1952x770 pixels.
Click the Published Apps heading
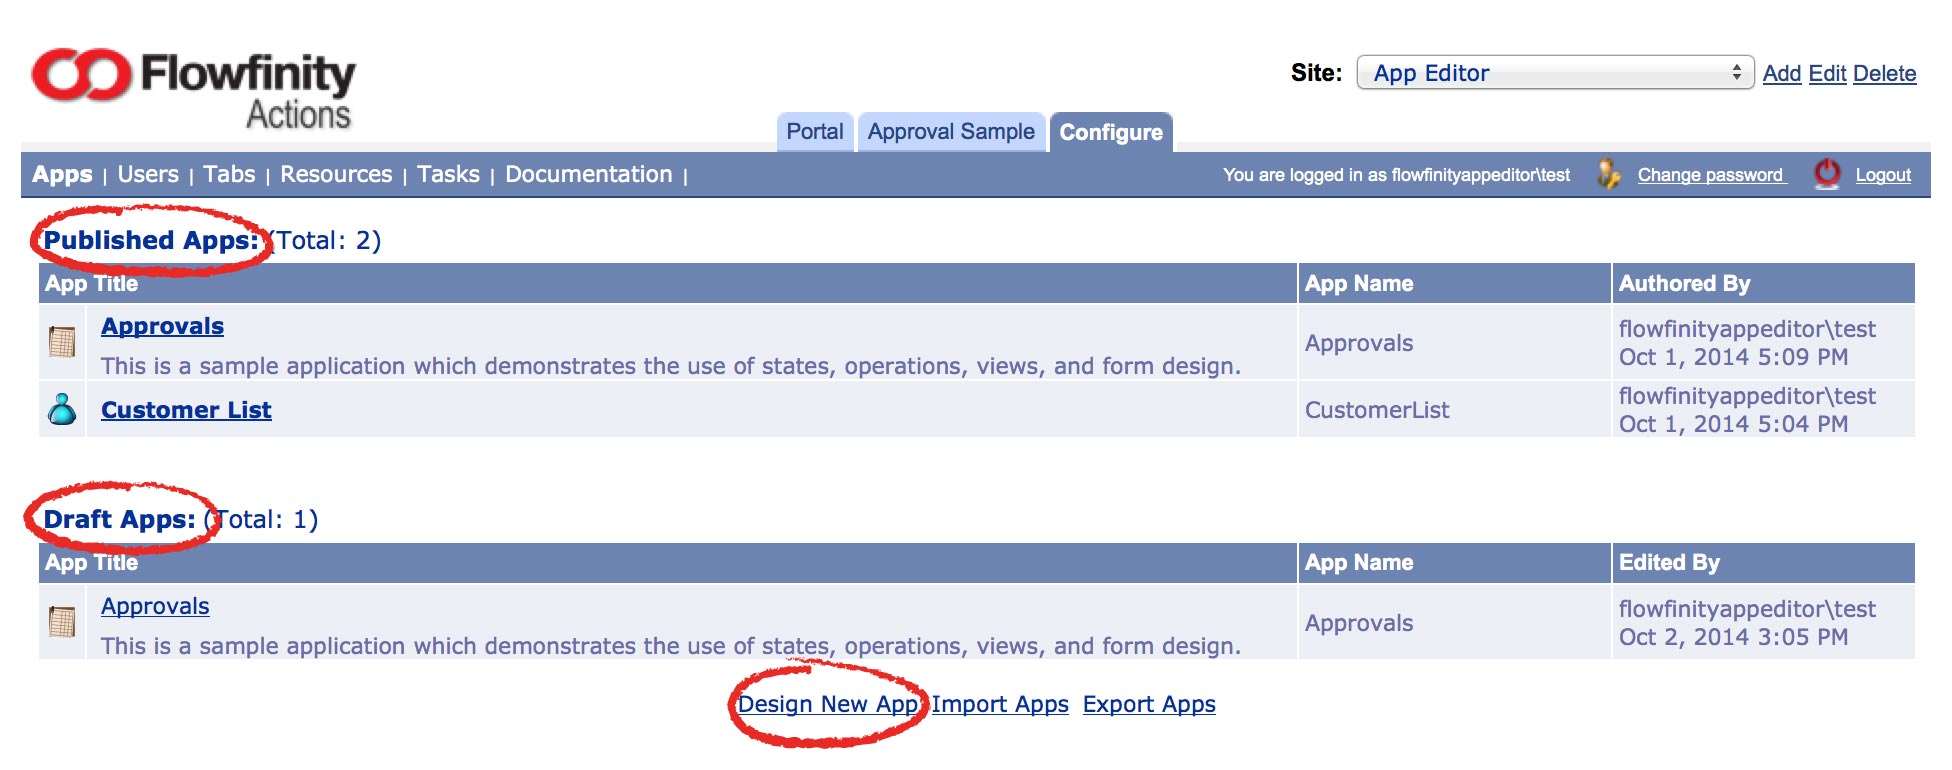(151, 240)
